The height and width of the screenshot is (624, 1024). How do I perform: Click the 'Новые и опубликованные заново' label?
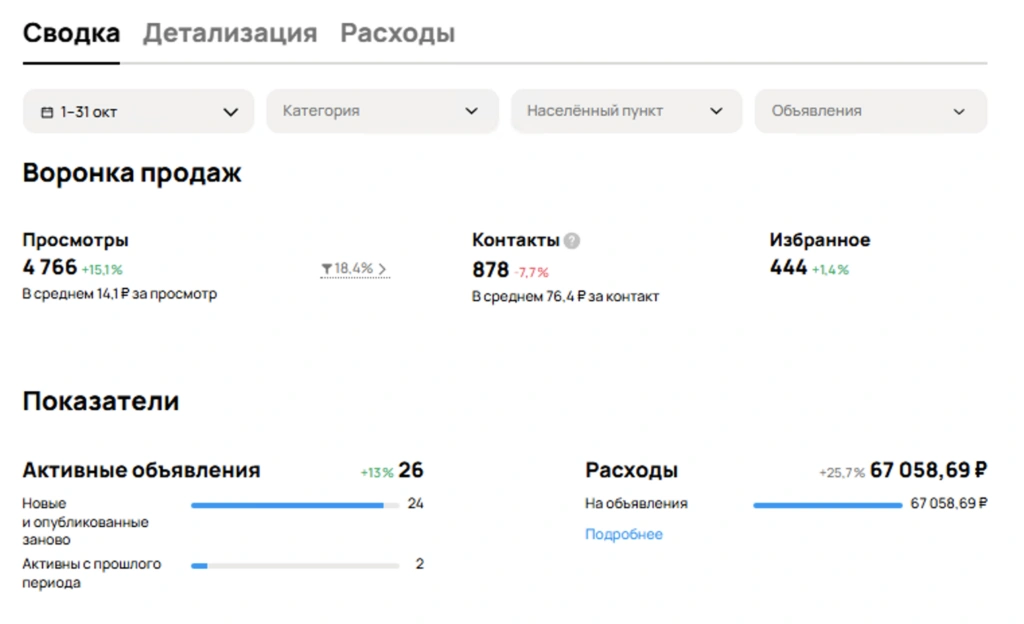(x=86, y=522)
